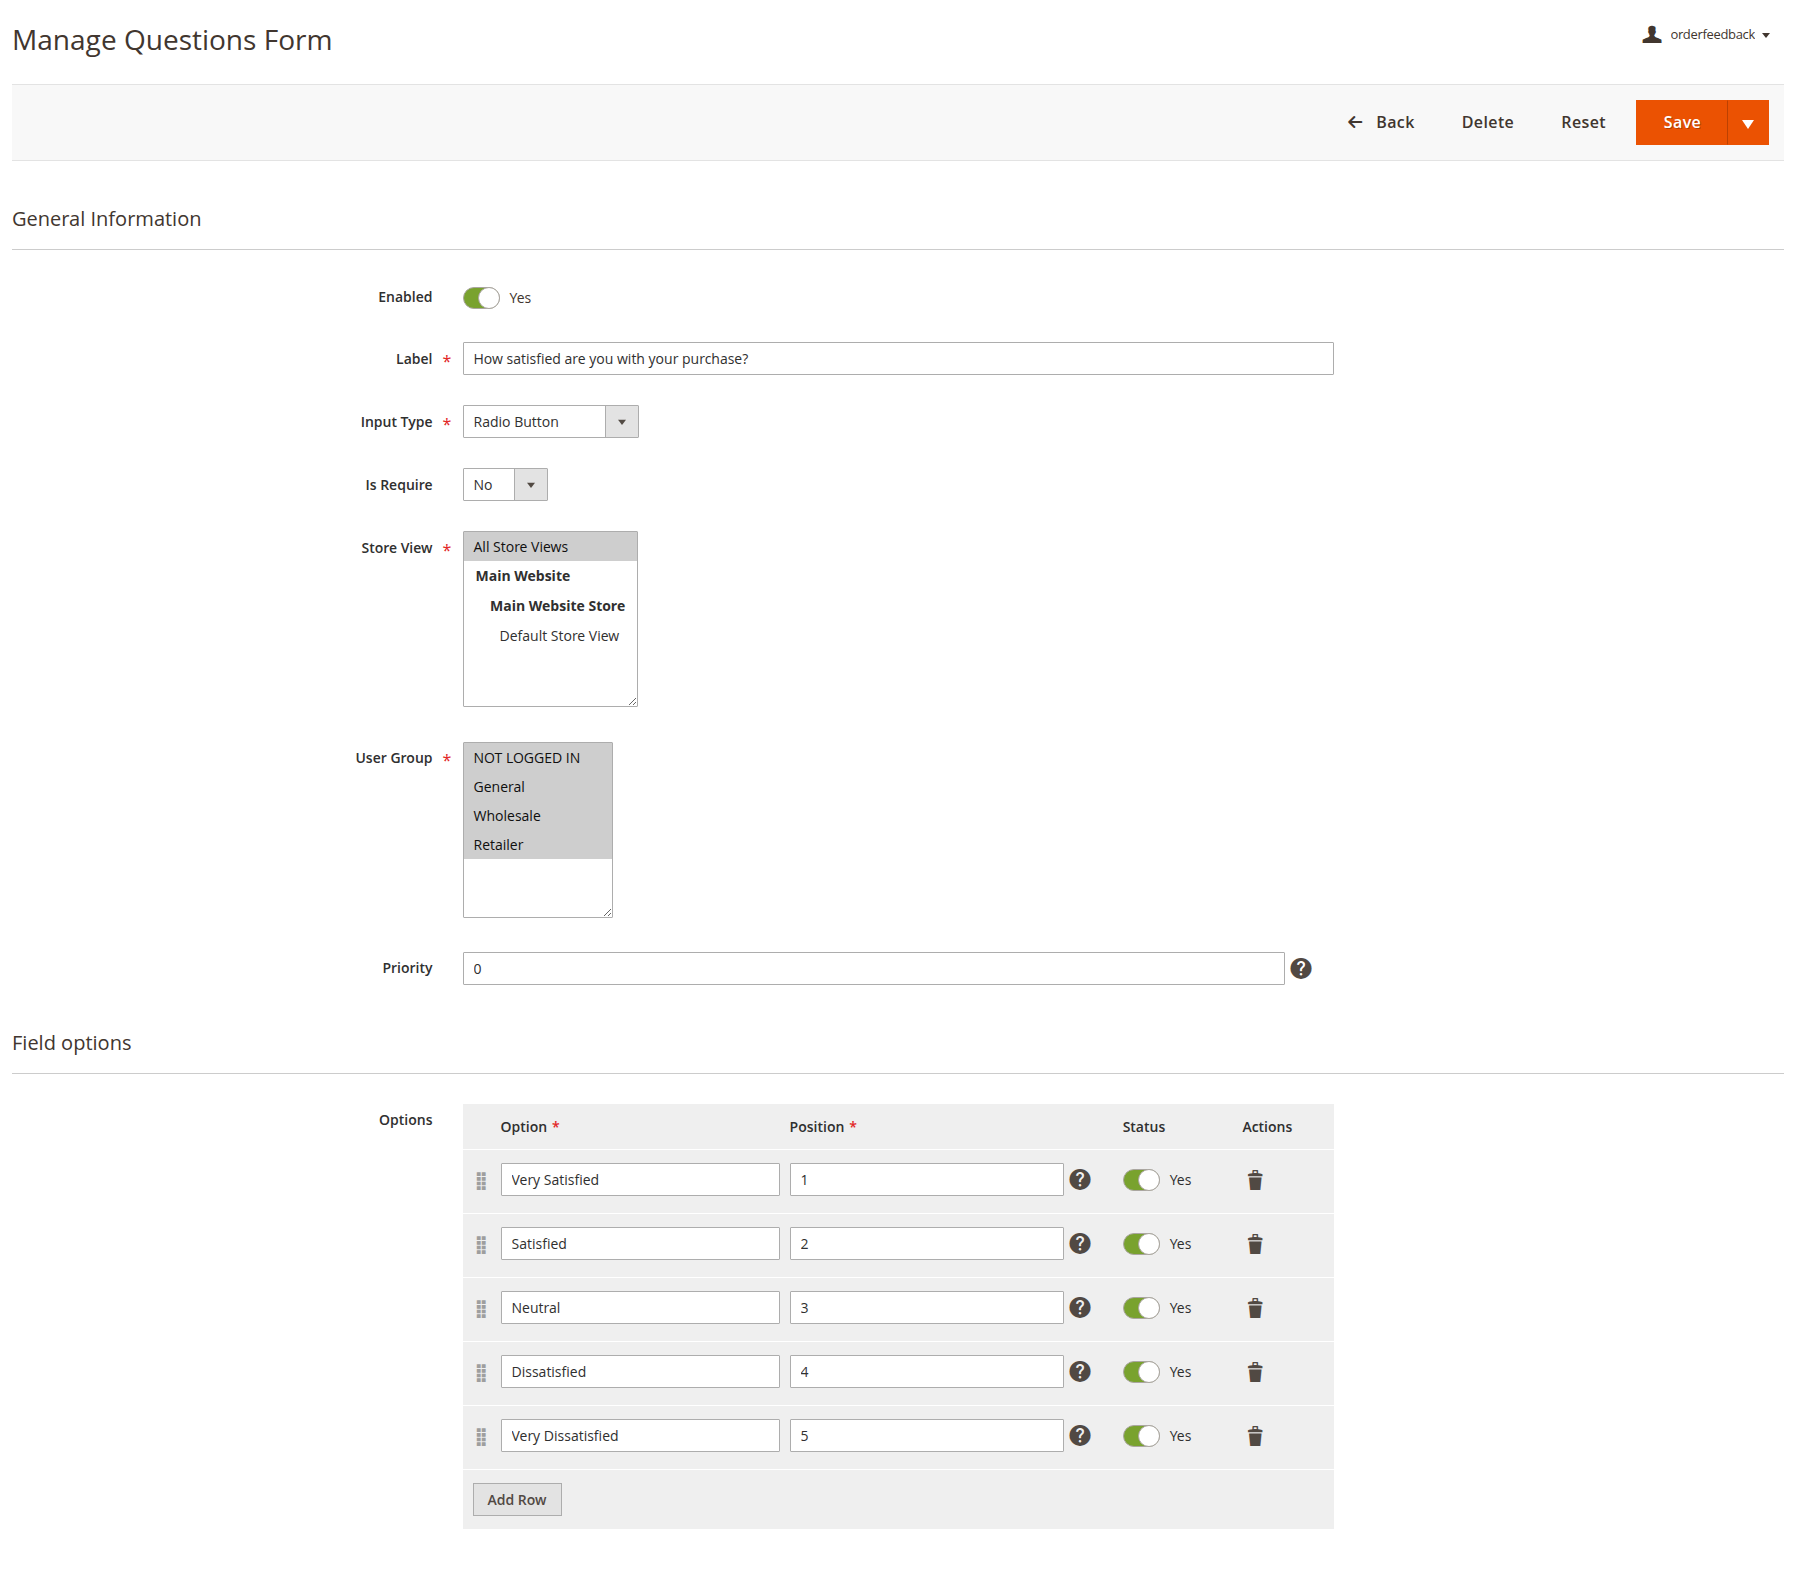
Task: Grab drag handle of Satisfied row
Action: tap(481, 1245)
